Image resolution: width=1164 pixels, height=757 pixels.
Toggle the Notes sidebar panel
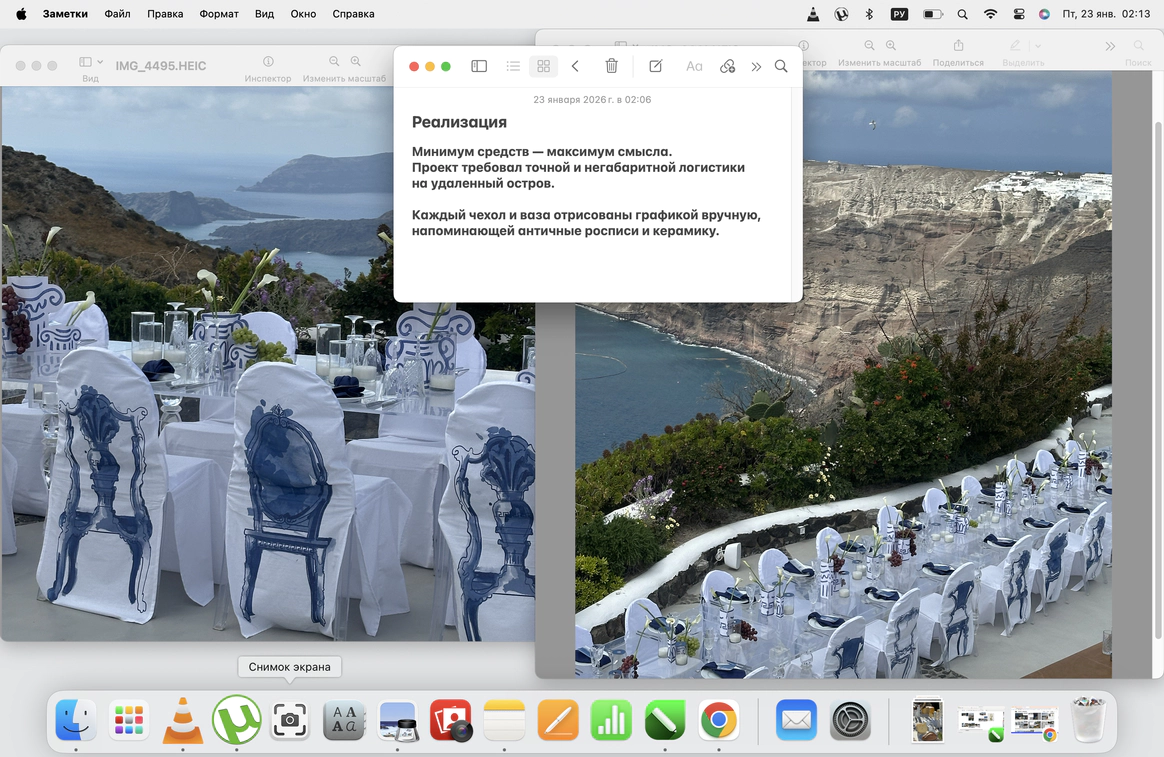[x=479, y=66]
